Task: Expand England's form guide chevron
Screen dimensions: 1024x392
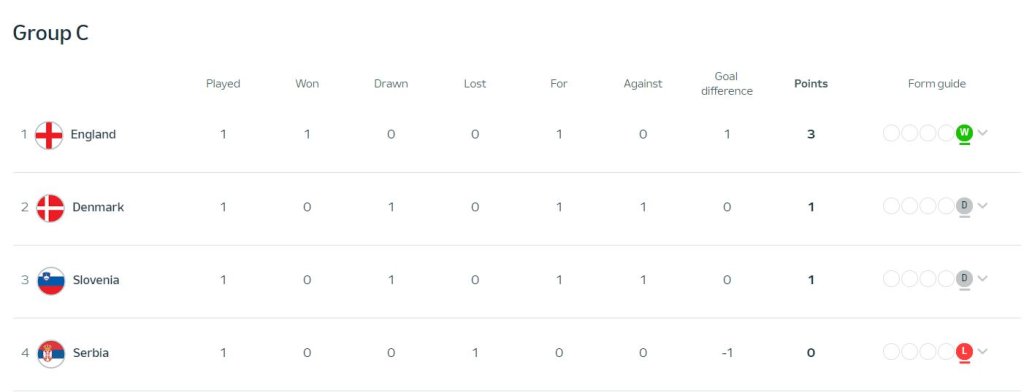Action: click(x=982, y=133)
